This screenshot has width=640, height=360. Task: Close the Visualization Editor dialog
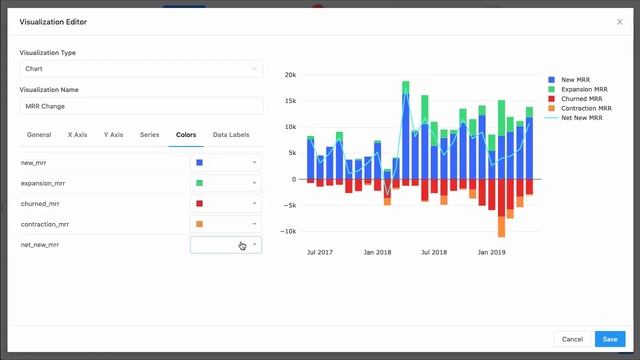619,22
